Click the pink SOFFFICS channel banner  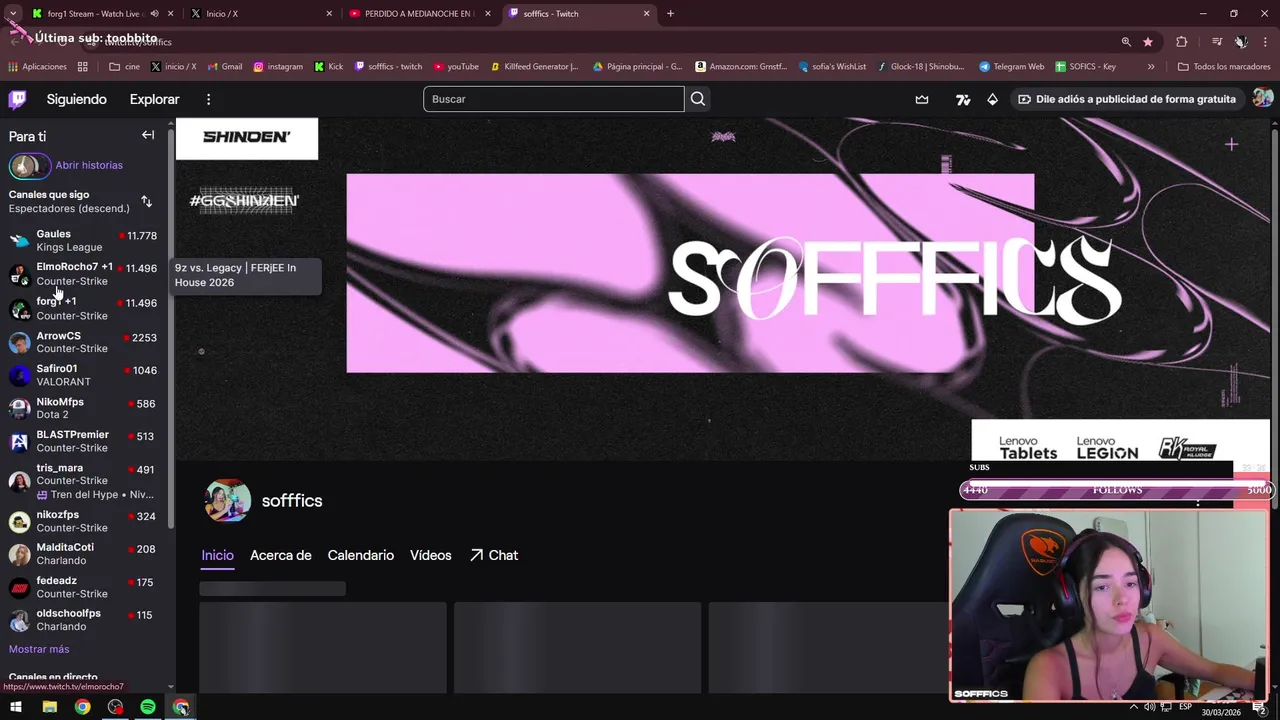click(x=690, y=273)
